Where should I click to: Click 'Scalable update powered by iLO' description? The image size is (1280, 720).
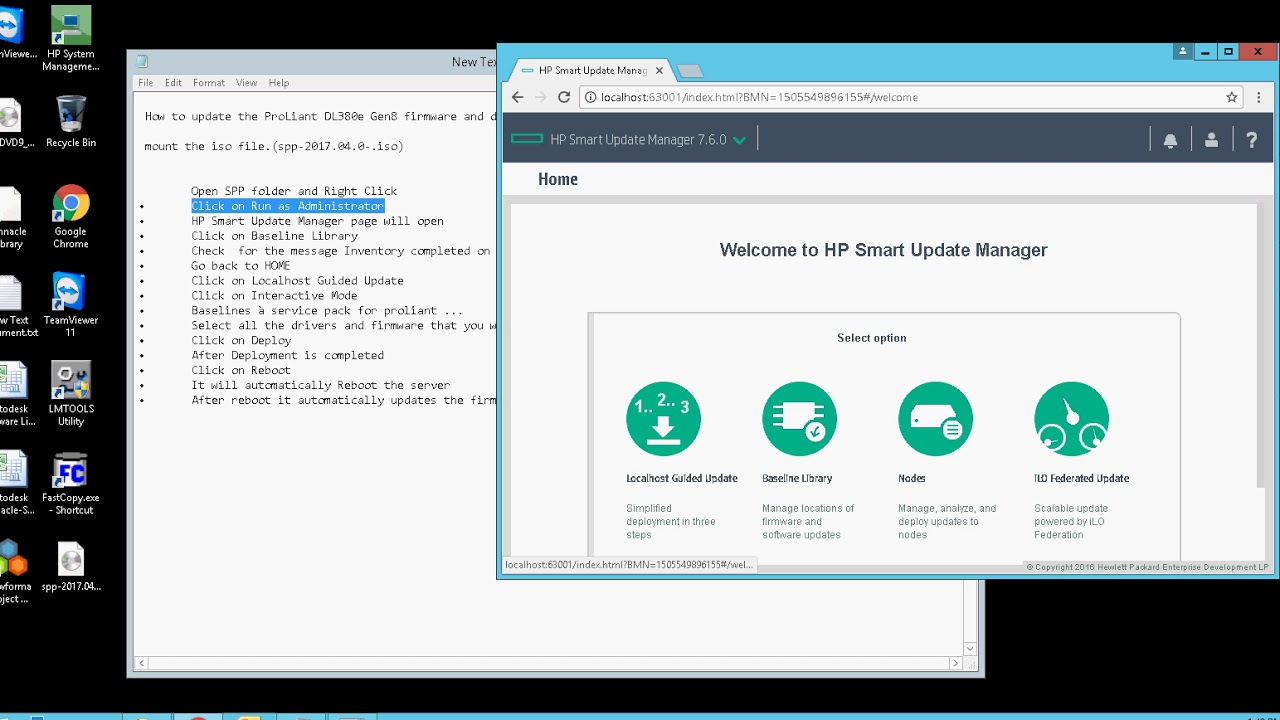[x=1071, y=521]
